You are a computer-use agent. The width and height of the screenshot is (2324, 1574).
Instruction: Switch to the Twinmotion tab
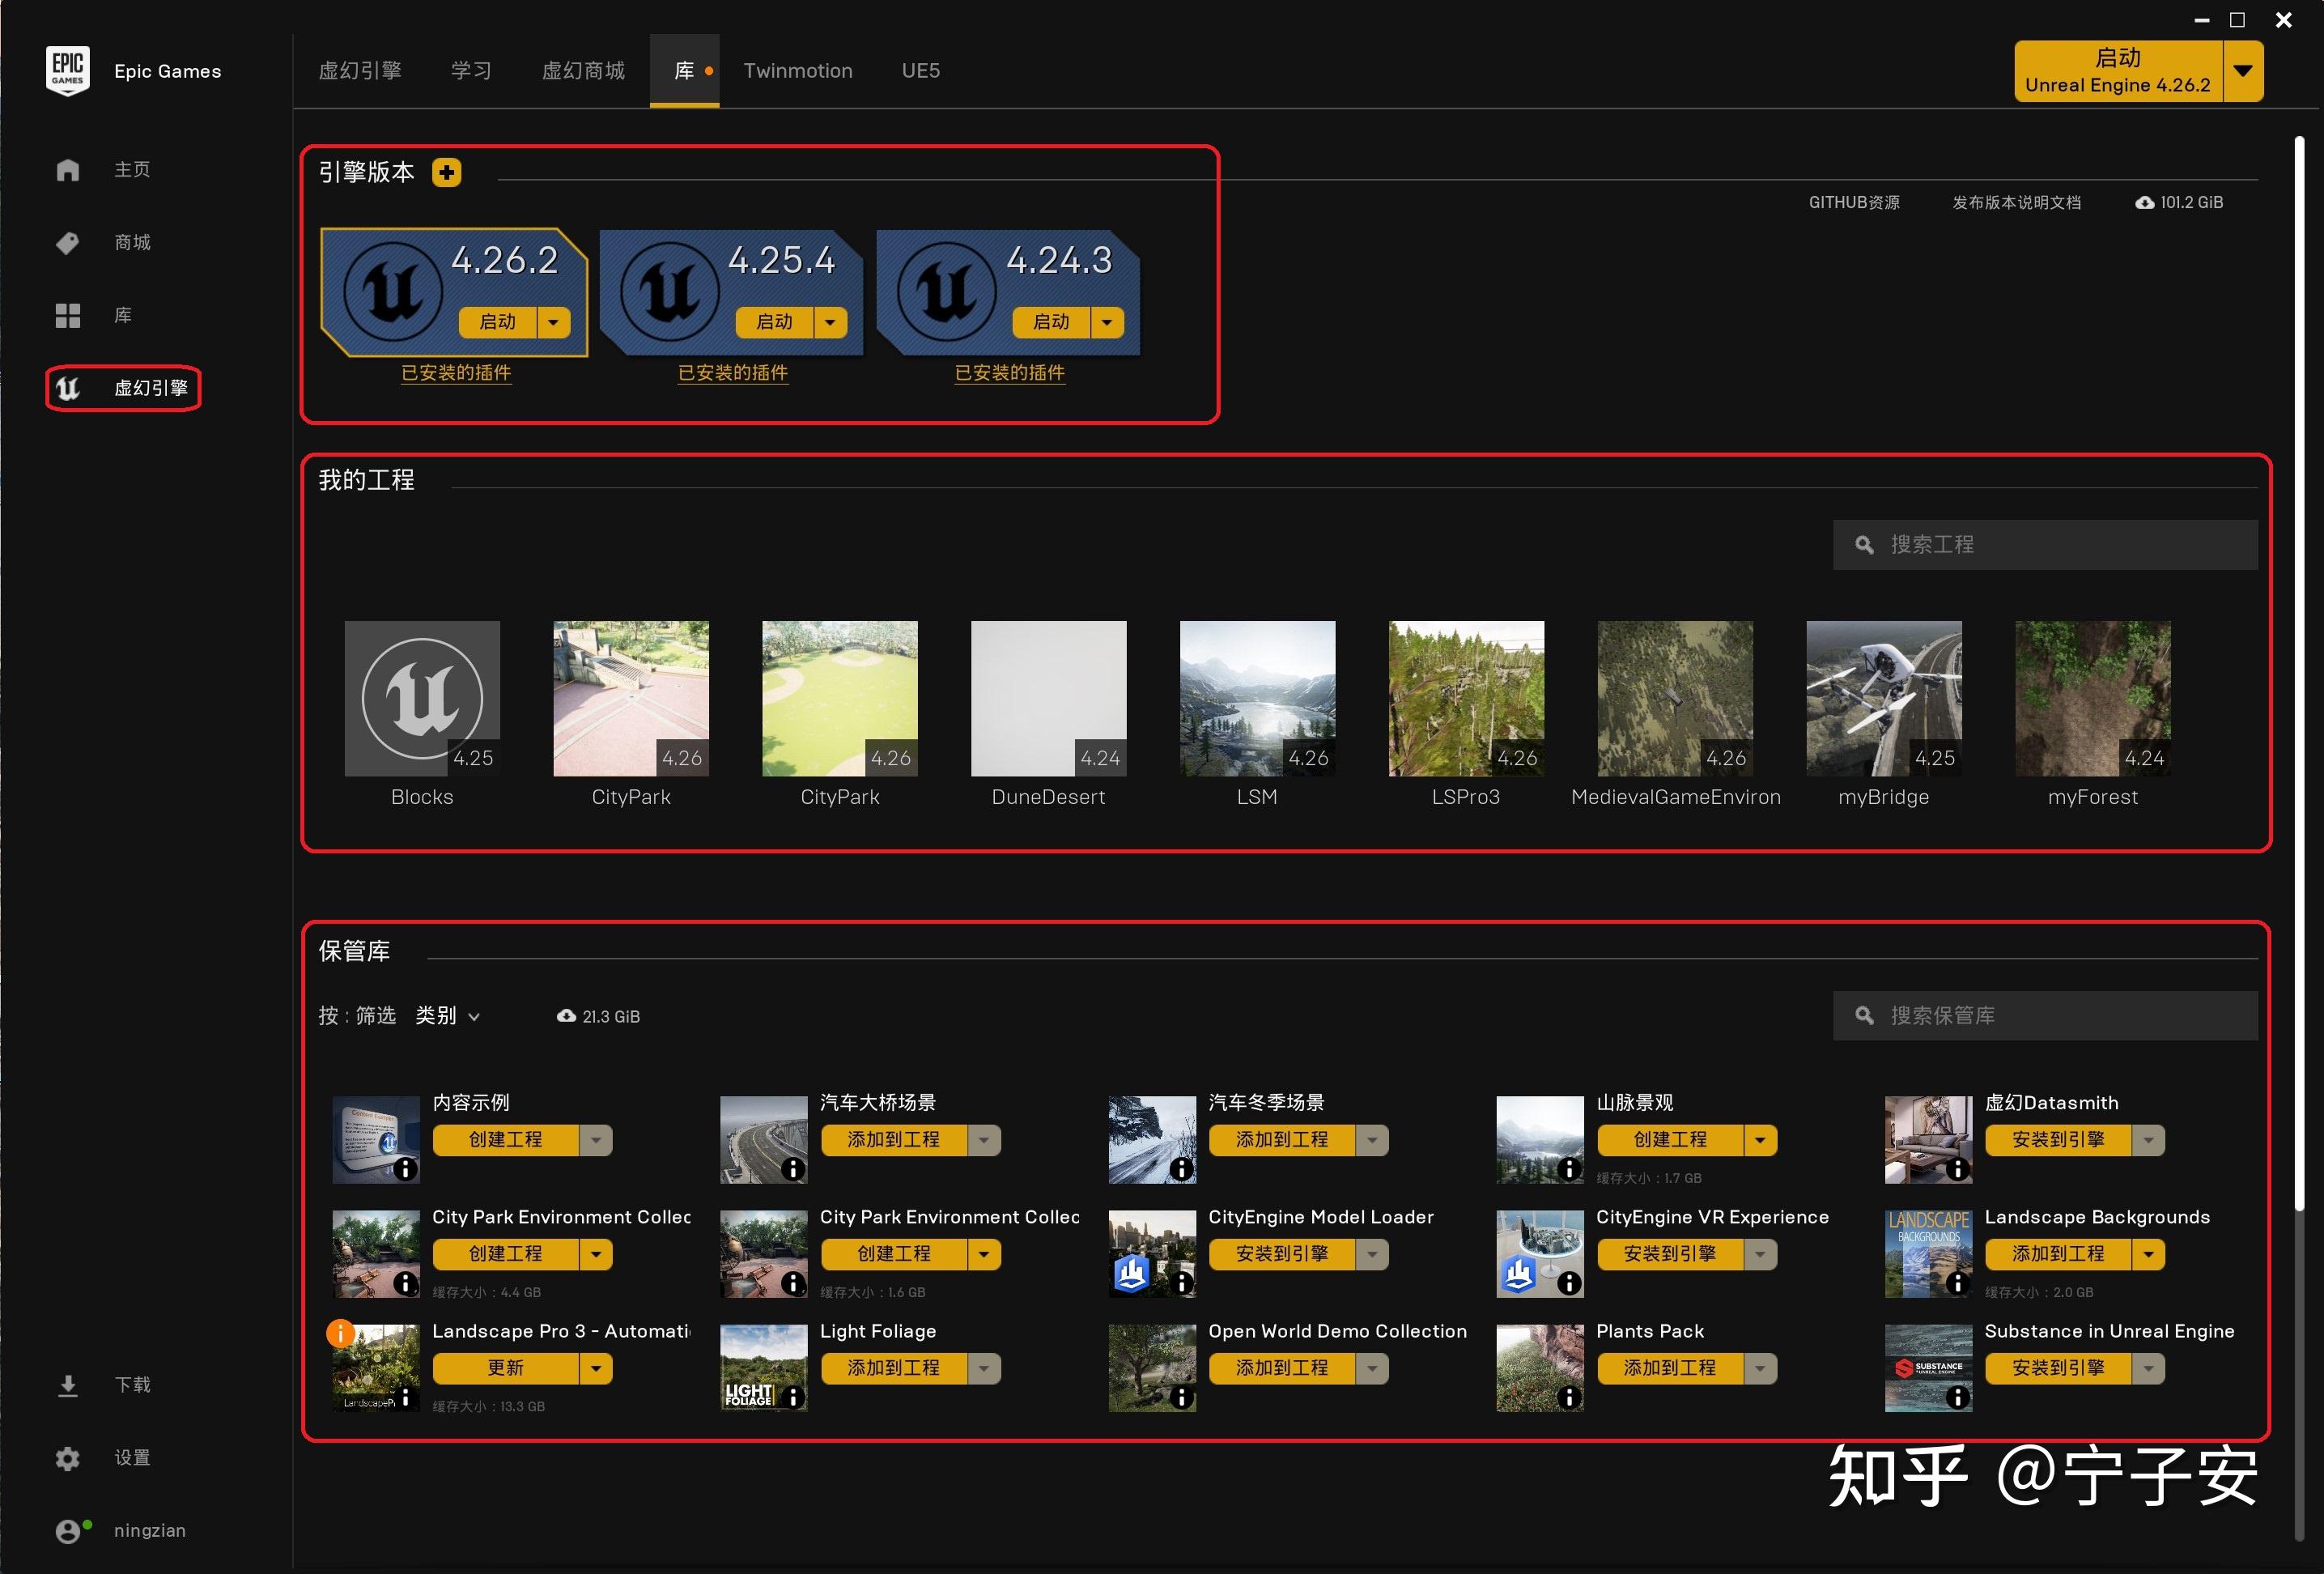click(x=797, y=71)
